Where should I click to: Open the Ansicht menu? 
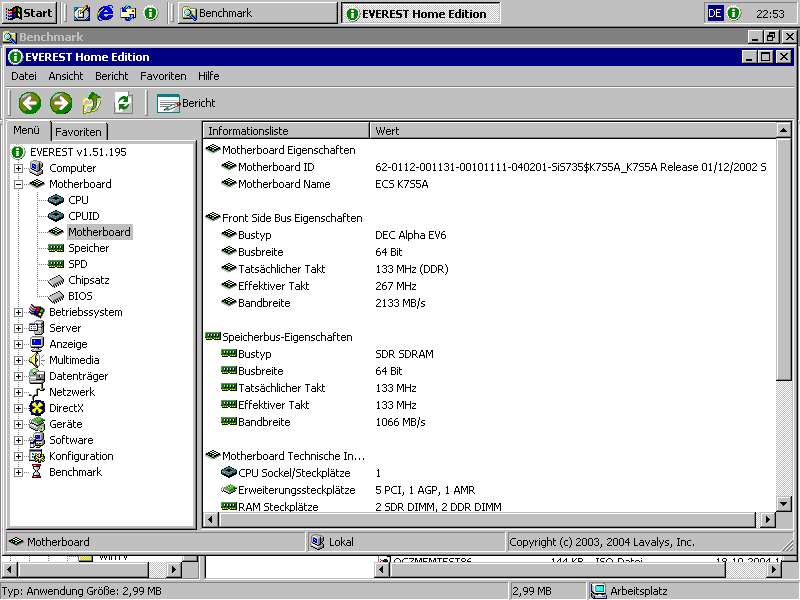click(66, 76)
